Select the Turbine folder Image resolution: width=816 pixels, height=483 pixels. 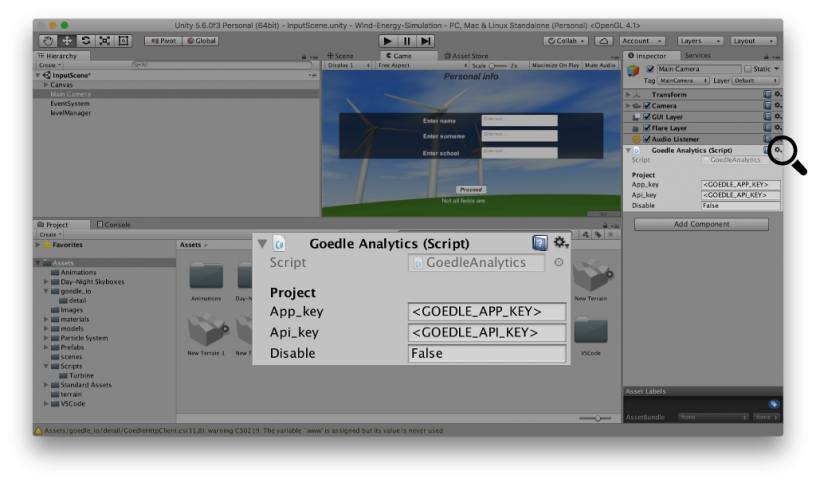click(81, 375)
